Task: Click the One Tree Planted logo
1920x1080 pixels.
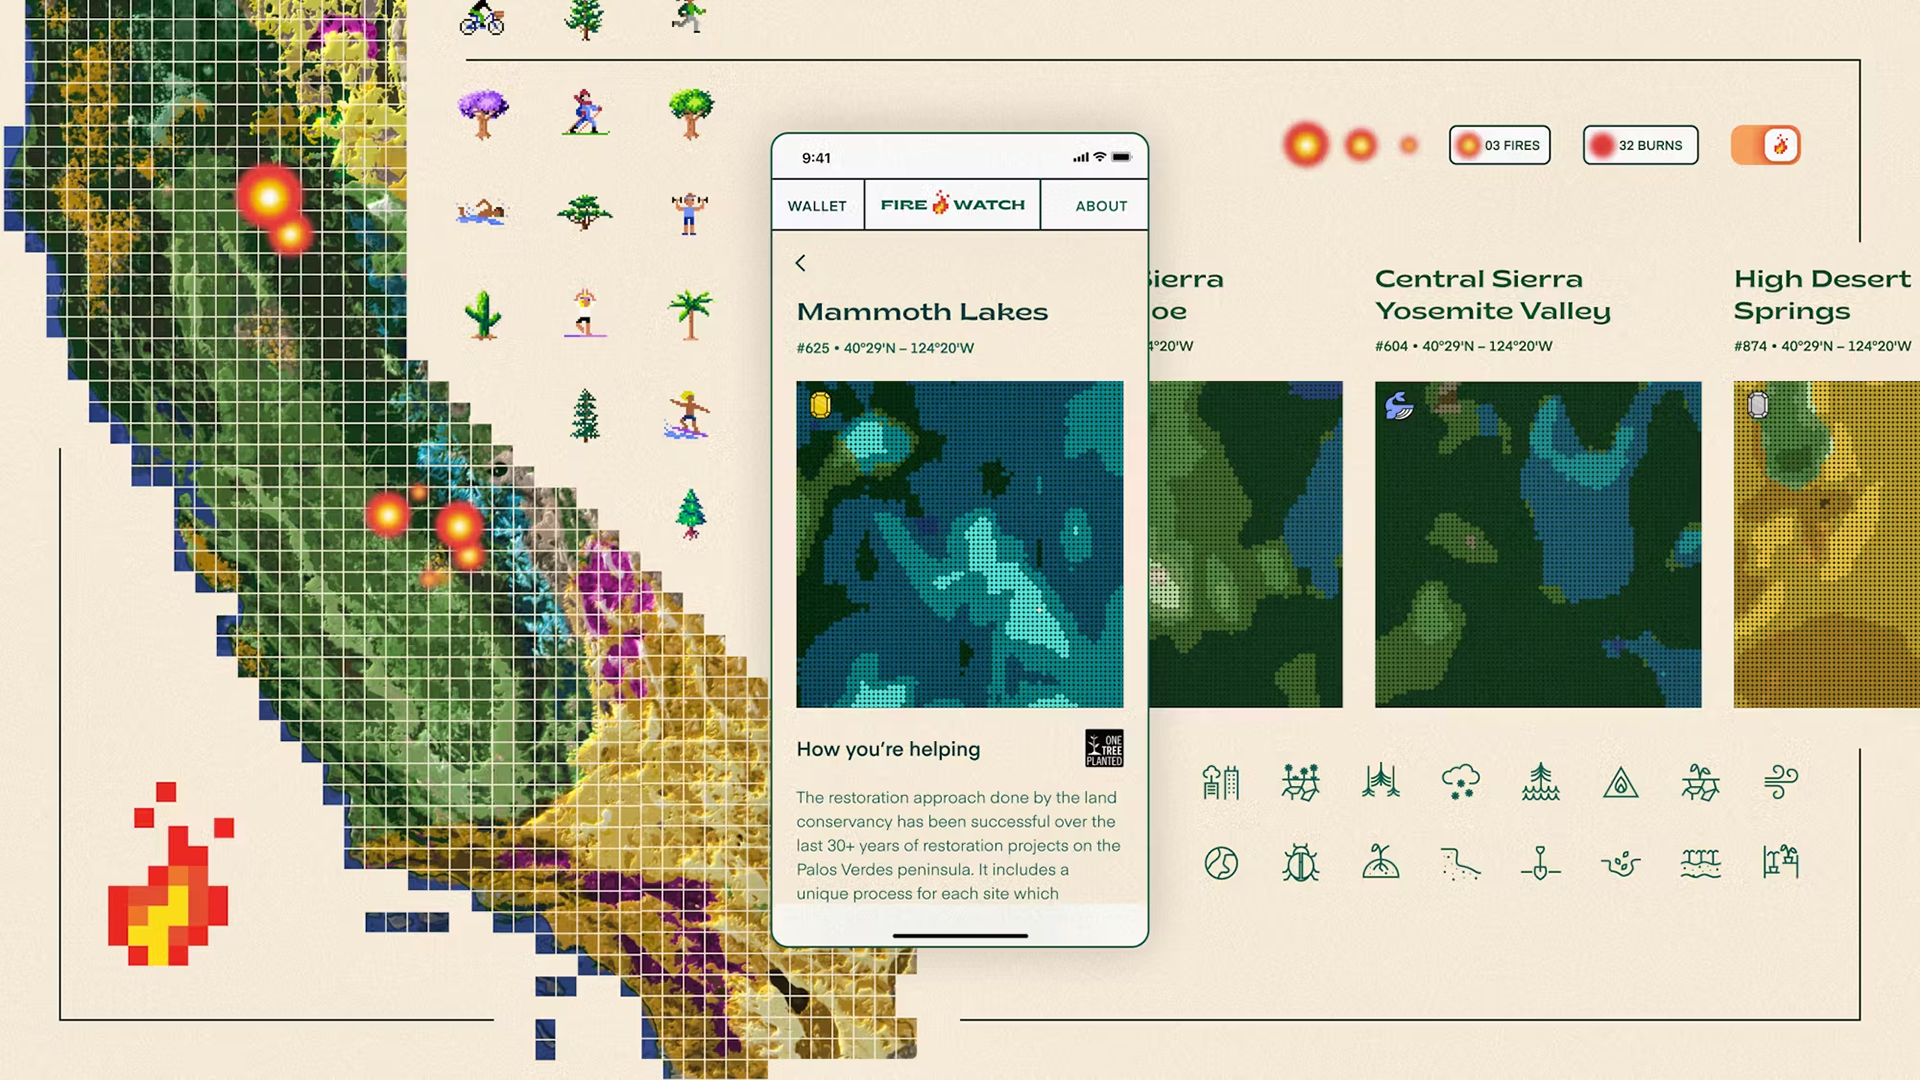Action: (x=1104, y=748)
